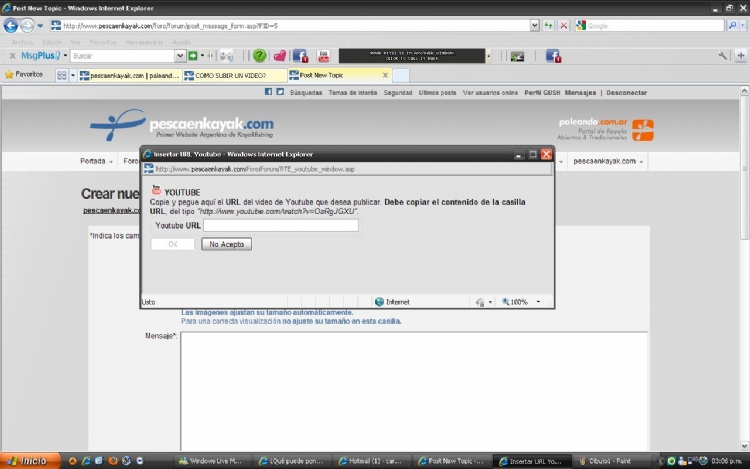Open the Mensajes link
The image size is (750, 469).
click(580, 93)
